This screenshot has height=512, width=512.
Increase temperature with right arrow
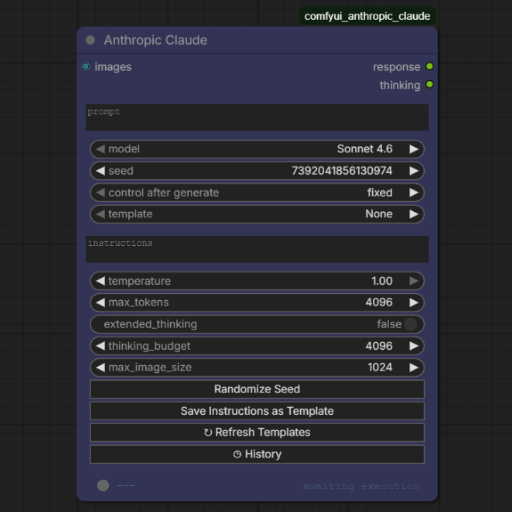[x=414, y=281]
